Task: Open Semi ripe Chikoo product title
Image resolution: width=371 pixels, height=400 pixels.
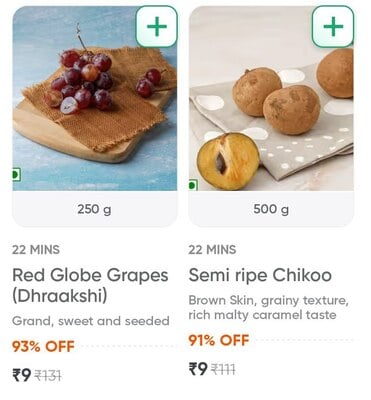Action: click(x=260, y=275)
